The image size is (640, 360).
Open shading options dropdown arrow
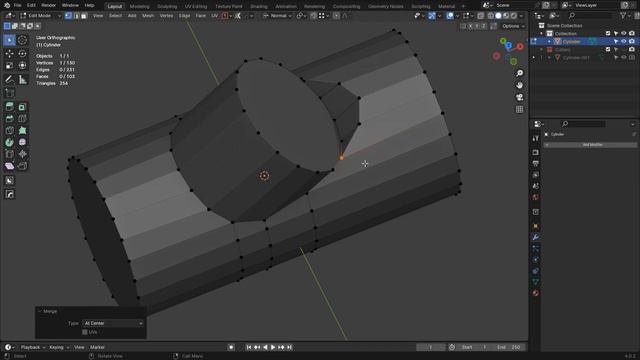[x=521, y=16]
